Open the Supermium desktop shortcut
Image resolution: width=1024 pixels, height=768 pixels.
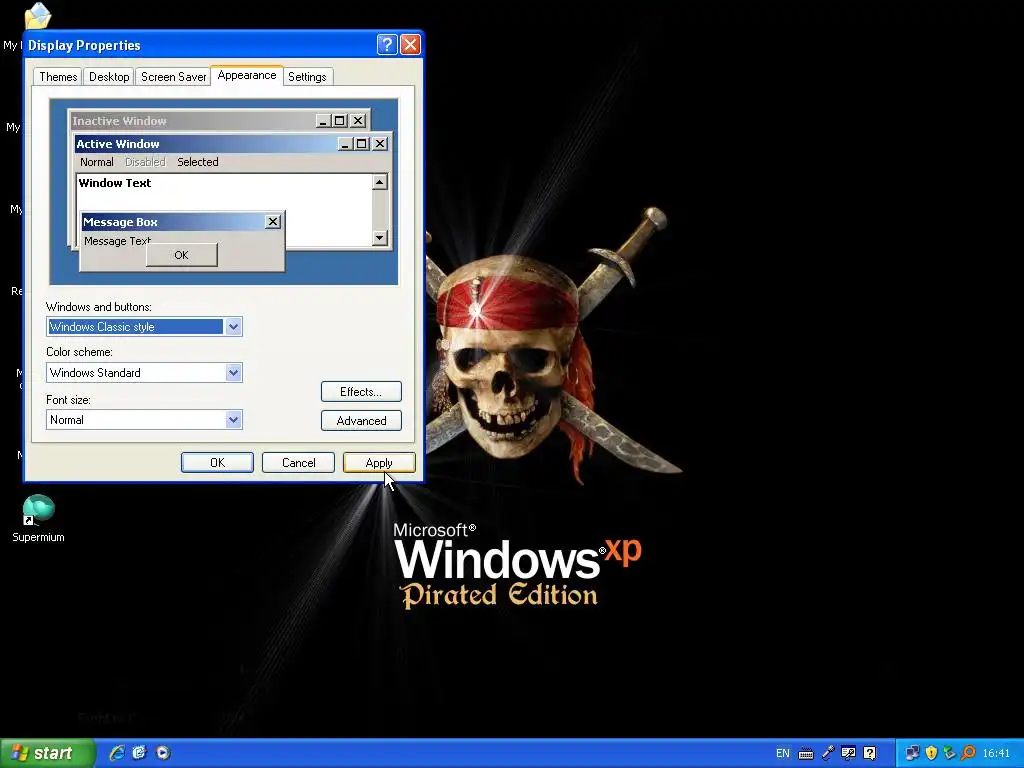pos(38,519)
